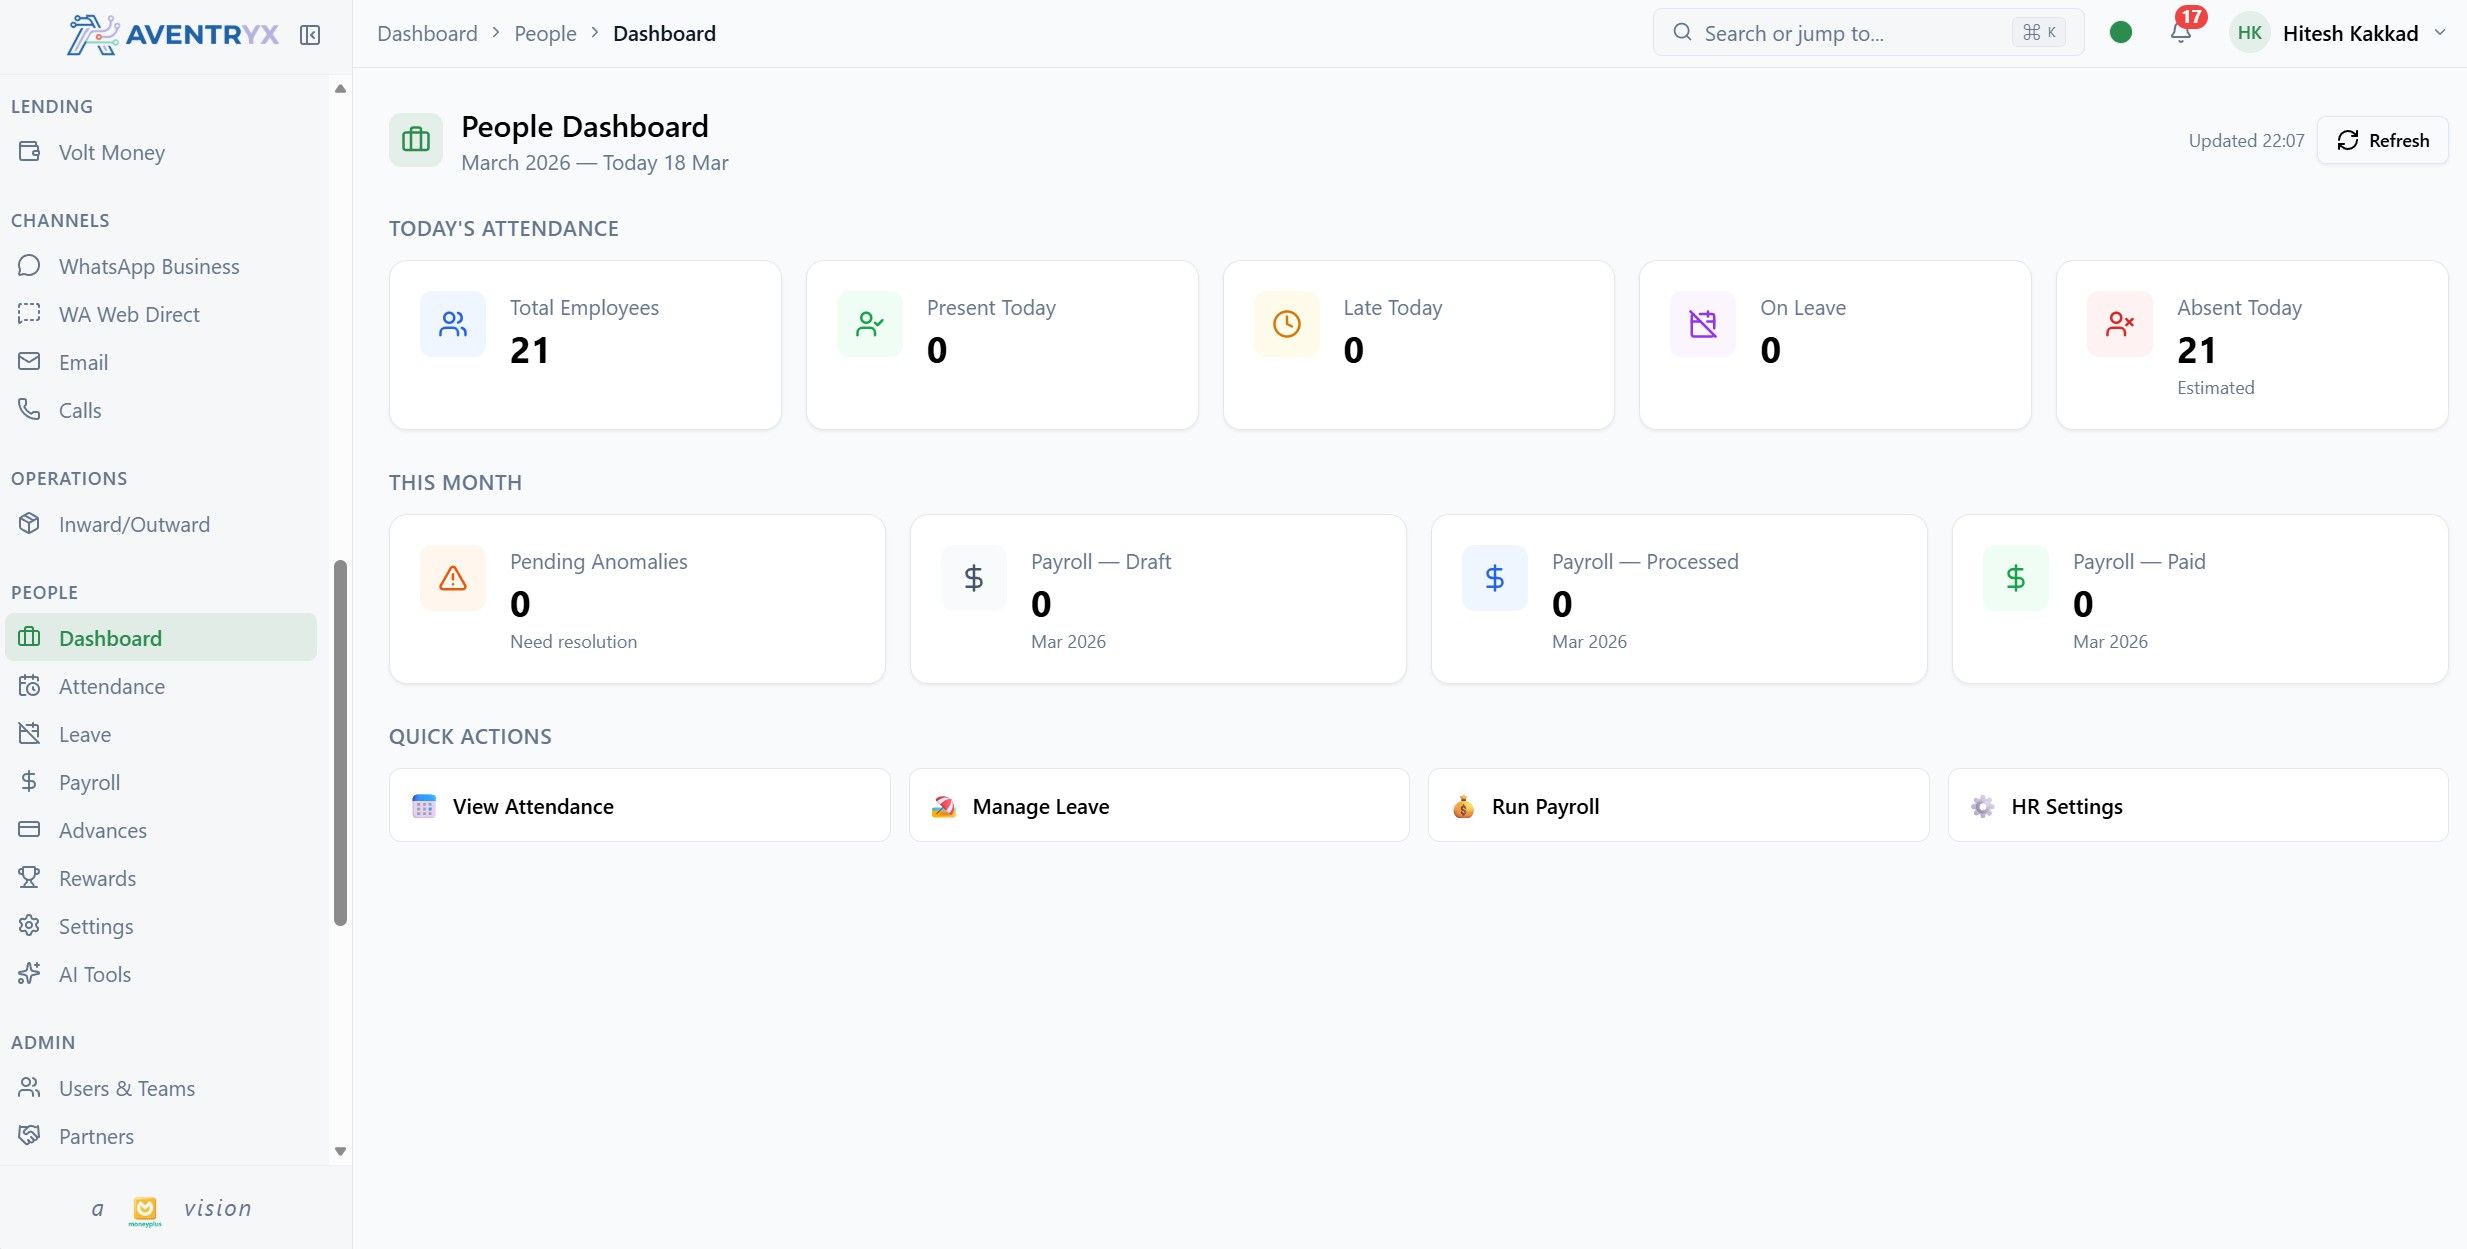Collapse the sidebar using the panel icon

click(310, 35)
